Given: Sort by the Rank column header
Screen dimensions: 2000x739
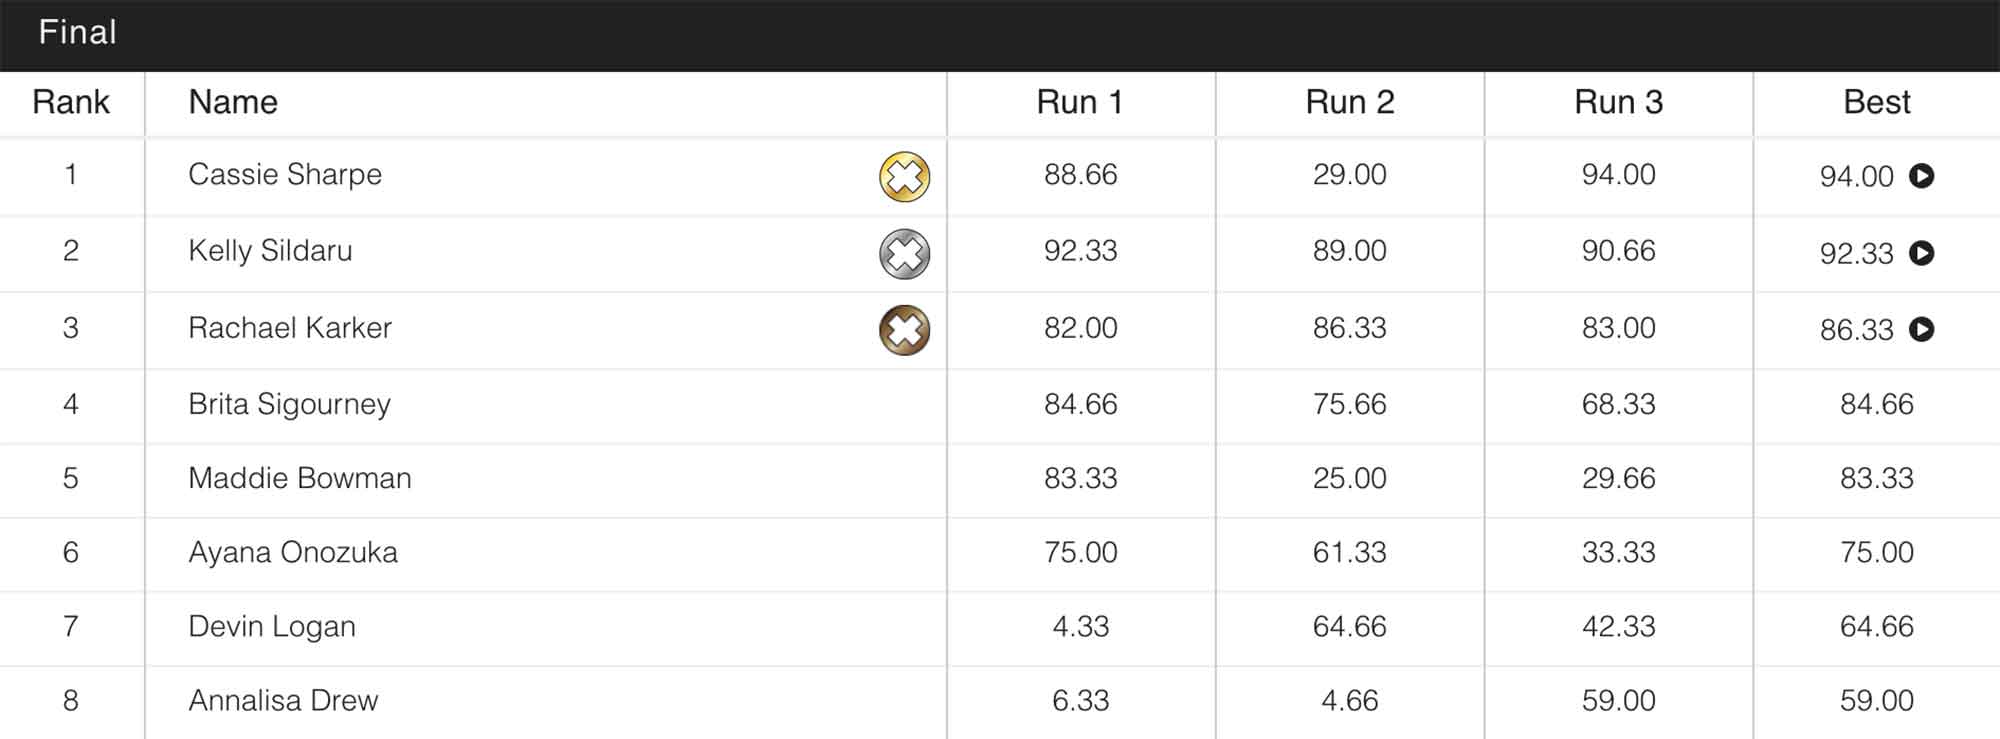Looking at the screenshot, I should [x=71, y=102].
